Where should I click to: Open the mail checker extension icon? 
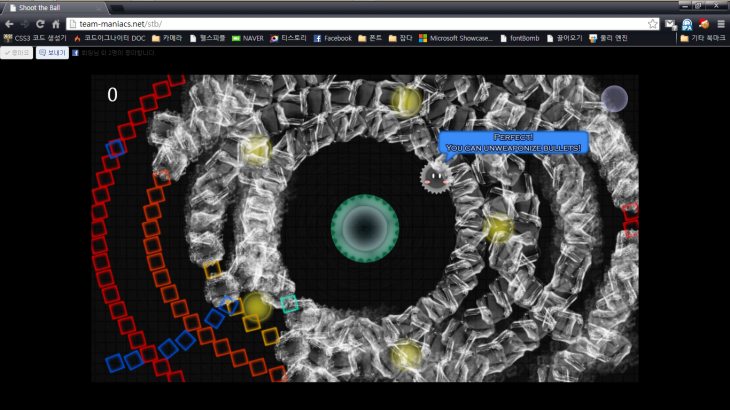(x=670, y=23)
